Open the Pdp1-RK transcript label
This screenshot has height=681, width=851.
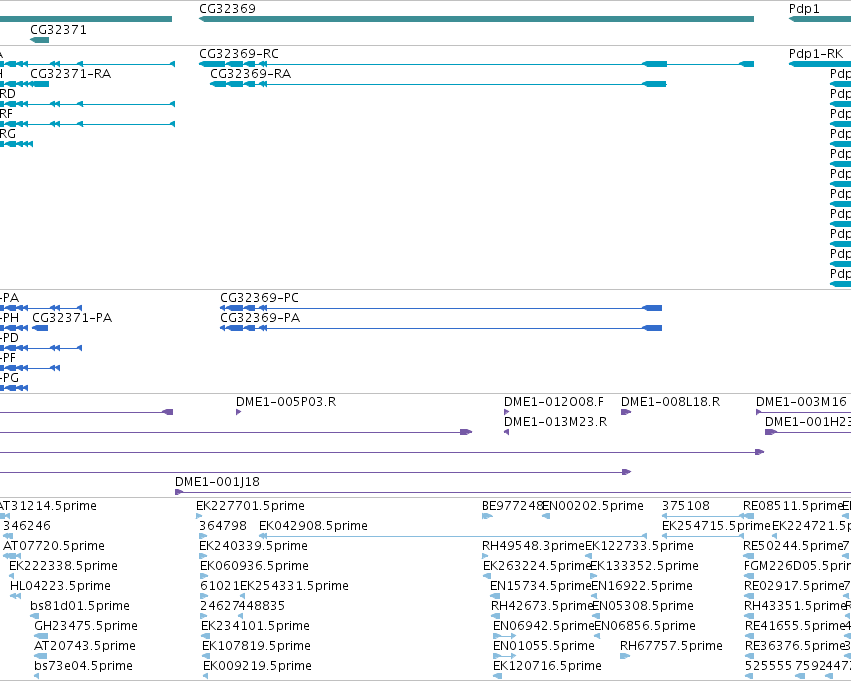[816, 54]
